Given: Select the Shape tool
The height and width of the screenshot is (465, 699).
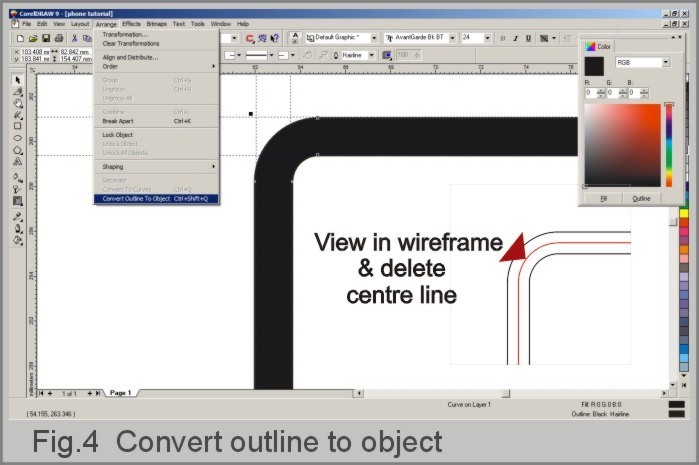Looking at the screenshot, I should pyautogui.click(x=18, y=92).
